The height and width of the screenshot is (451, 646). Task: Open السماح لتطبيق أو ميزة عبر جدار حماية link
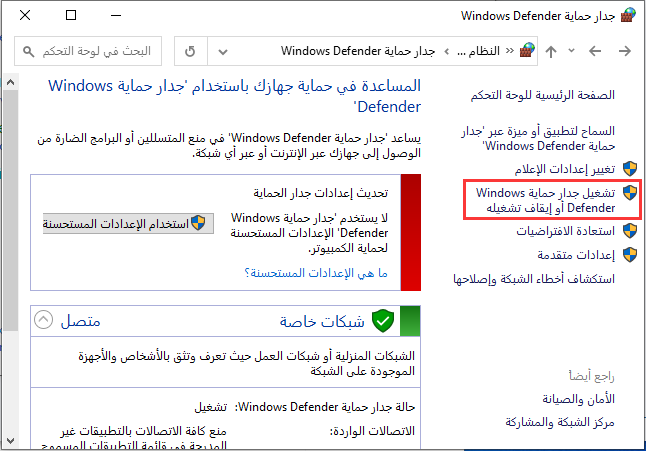point(538,138)
